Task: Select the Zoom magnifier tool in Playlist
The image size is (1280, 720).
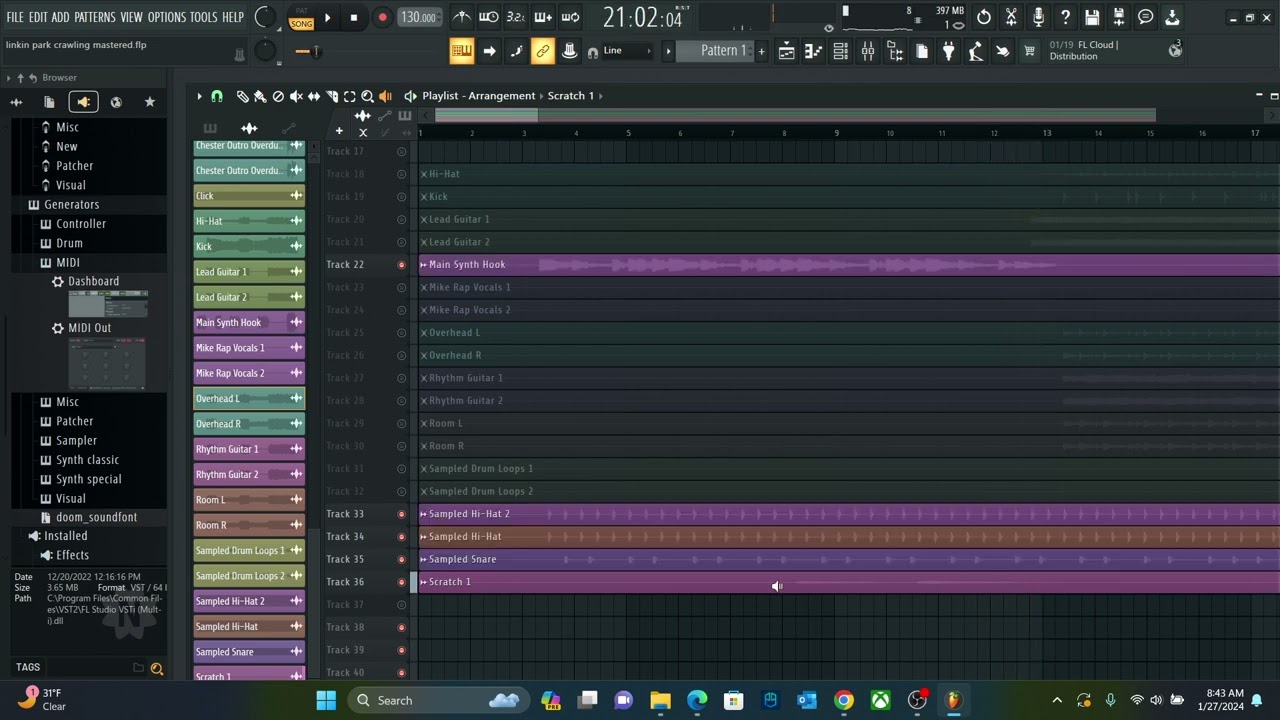Action: (x=367, y=96)
